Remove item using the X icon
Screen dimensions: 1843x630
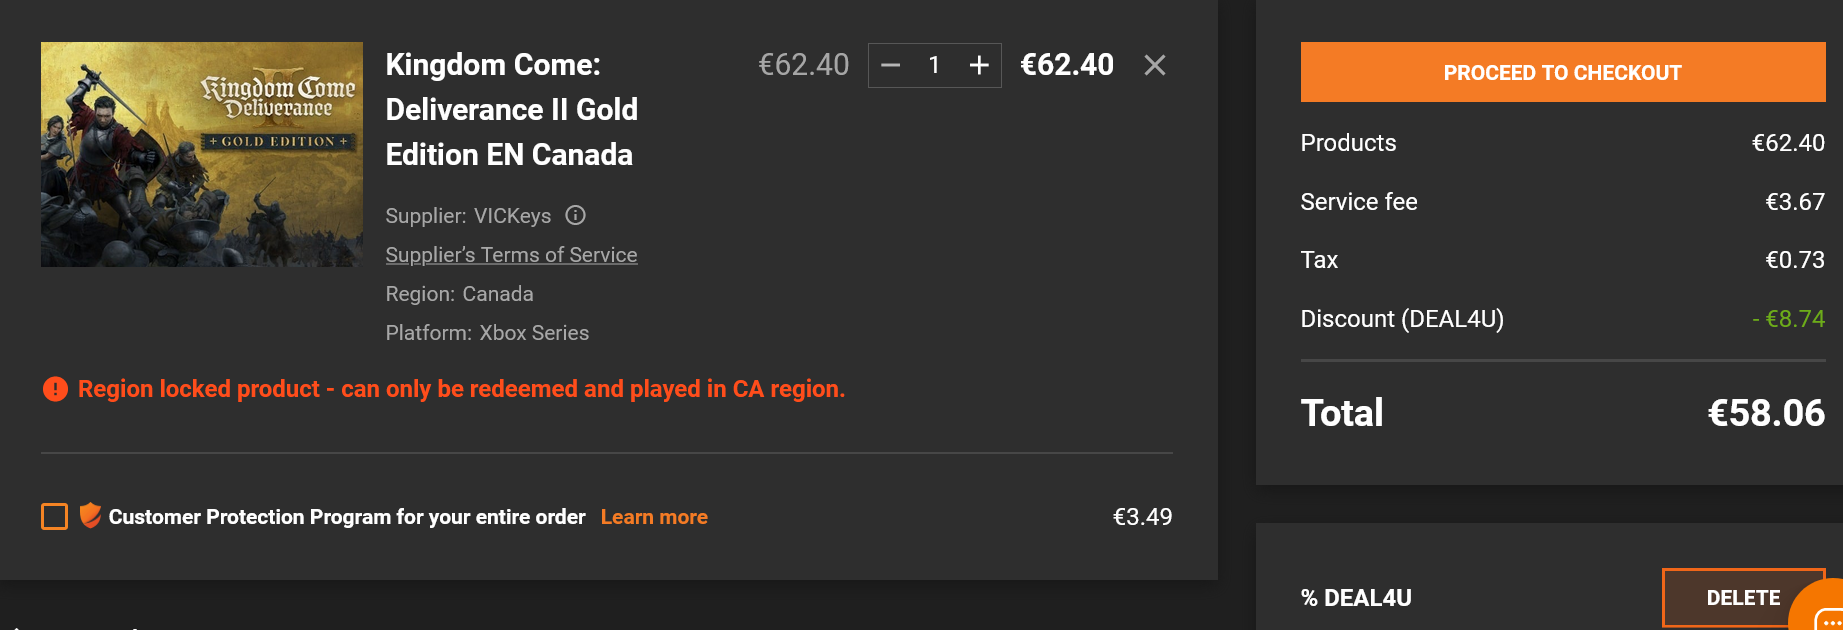(1155, 66)
